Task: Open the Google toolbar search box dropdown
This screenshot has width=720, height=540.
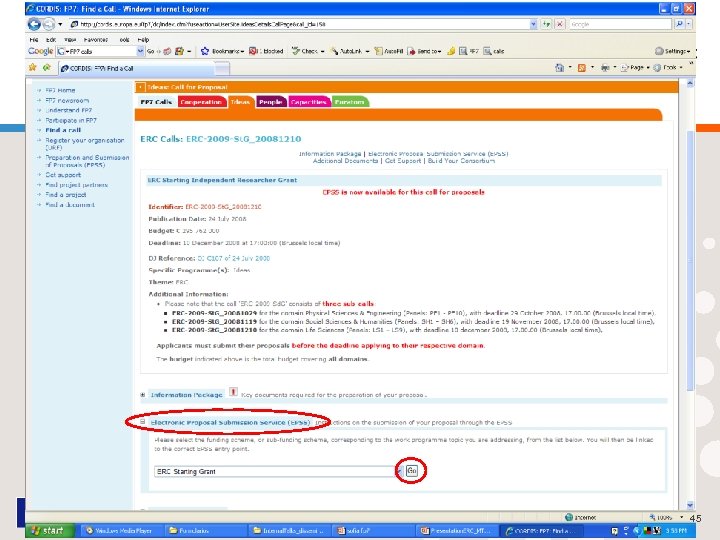Action: point(141,51)
